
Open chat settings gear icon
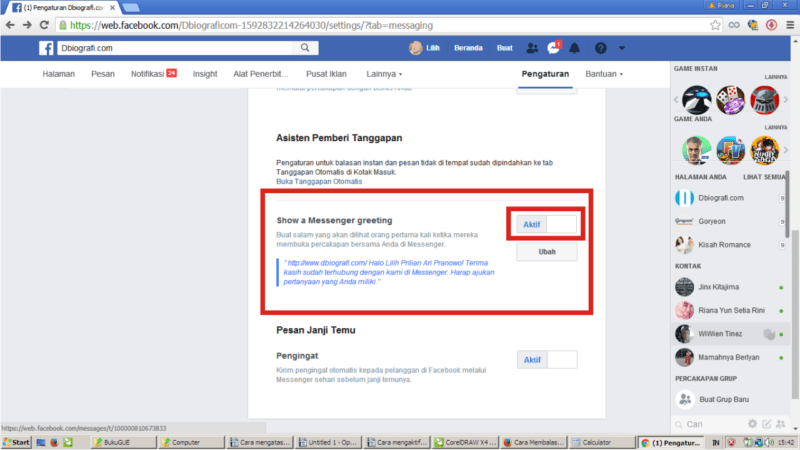pos(752,423)
